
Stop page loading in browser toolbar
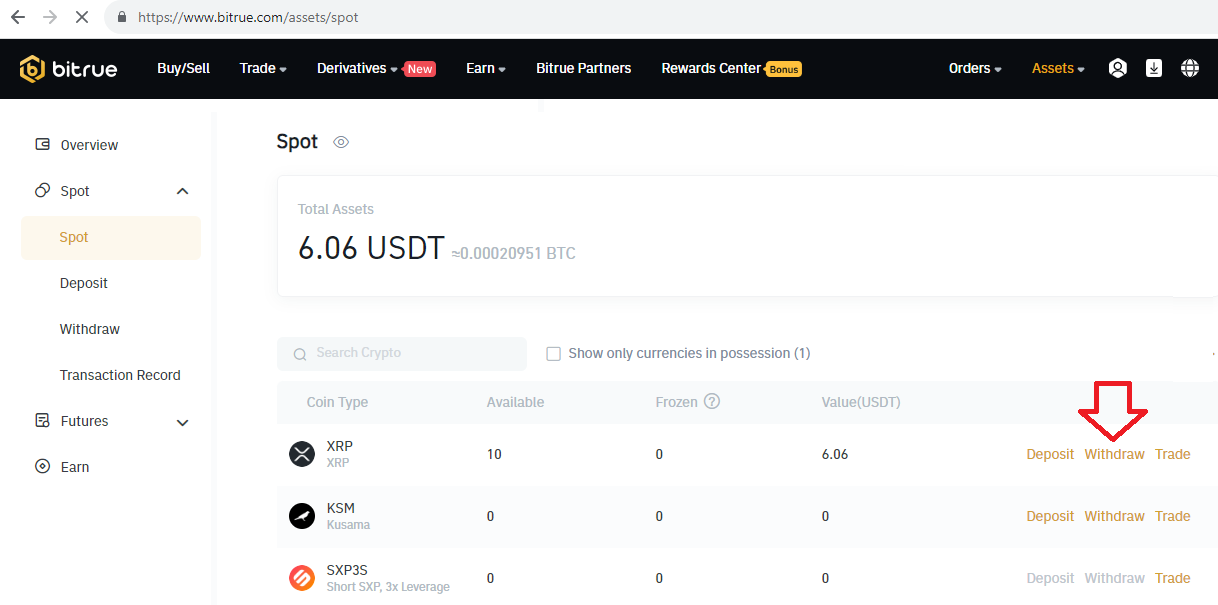pos(81,17)
